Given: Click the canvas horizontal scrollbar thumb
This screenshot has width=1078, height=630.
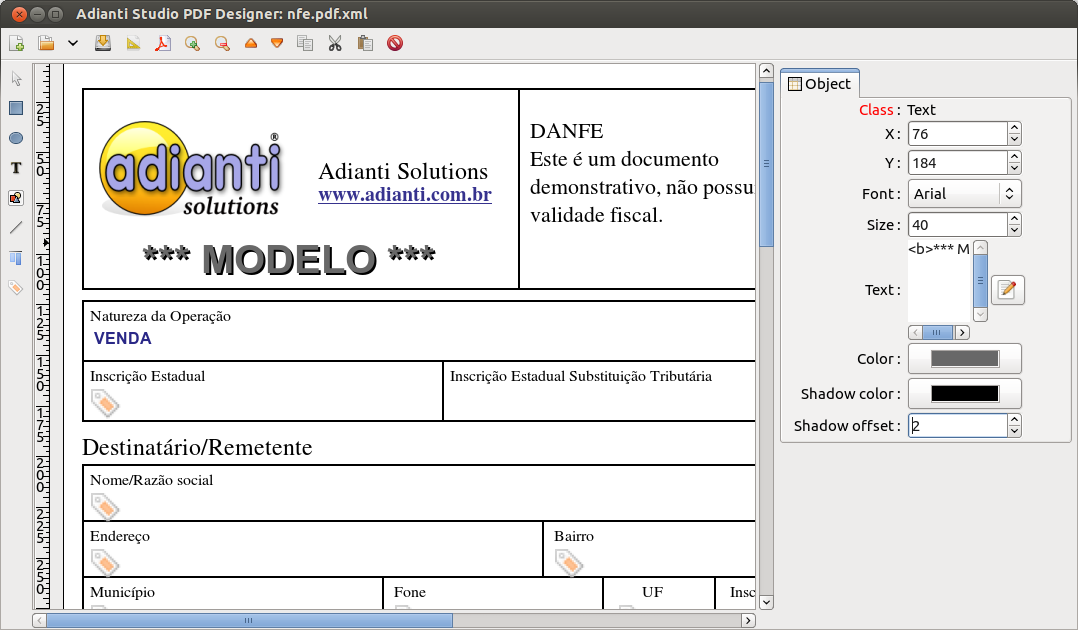Looking at the screenshot, I should point(249,620).
